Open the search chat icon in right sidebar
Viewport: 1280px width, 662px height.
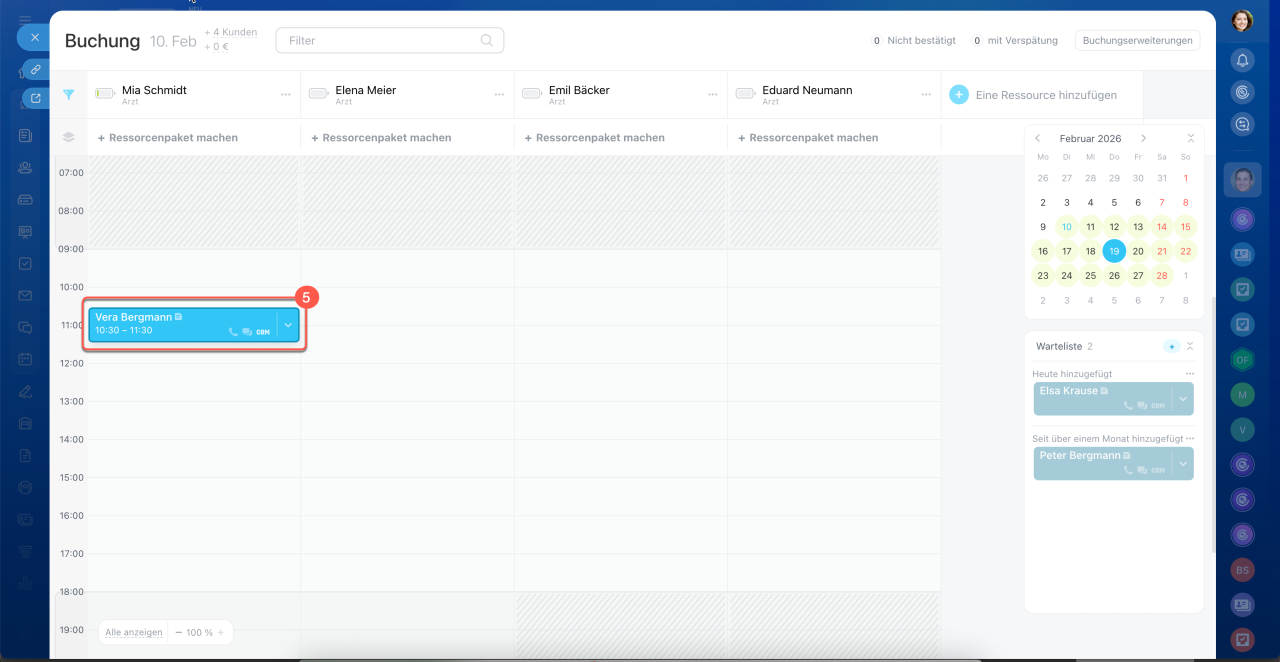coord(1242,124)
